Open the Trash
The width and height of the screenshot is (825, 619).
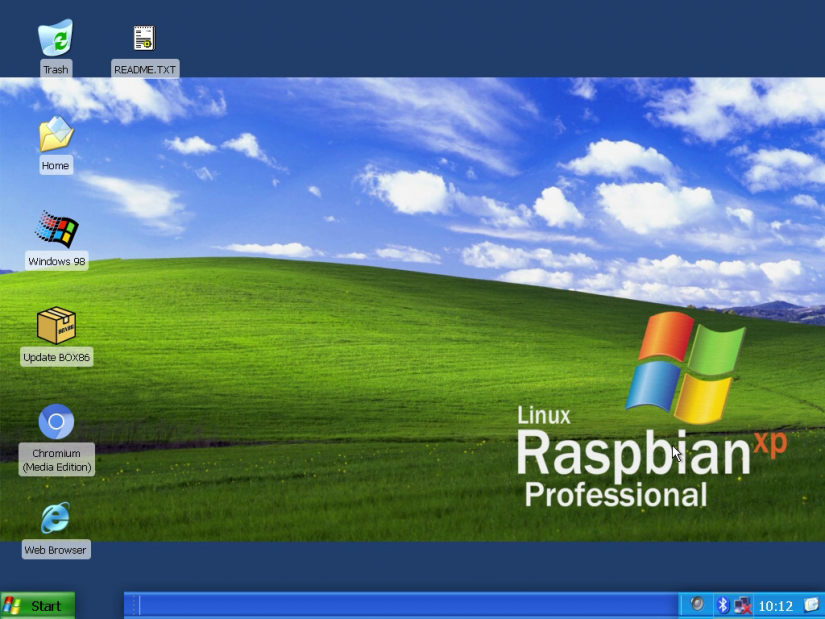pyautogui.click(x=55, y=38)
